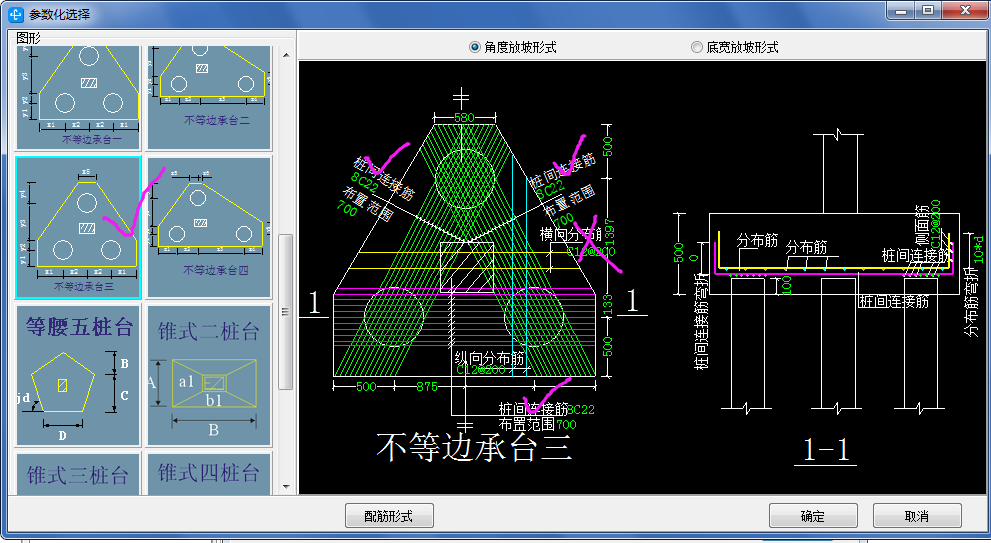Viewport: 991px width, 543px height.
Task: Edit the 侧面筋 C12@200 value in section
Action: coord(935,223)
